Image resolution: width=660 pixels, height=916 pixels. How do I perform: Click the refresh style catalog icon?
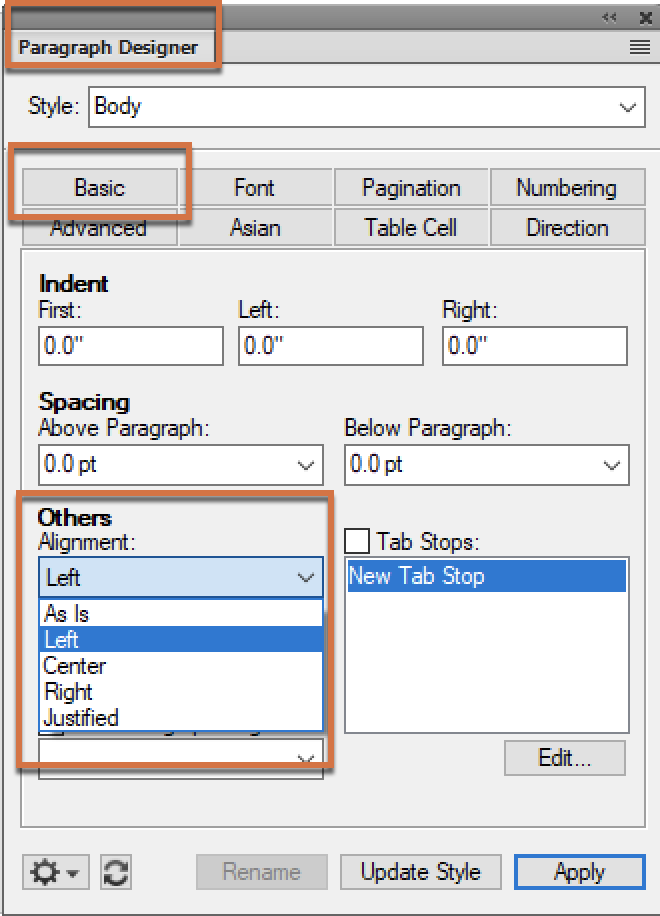[115, 871]
